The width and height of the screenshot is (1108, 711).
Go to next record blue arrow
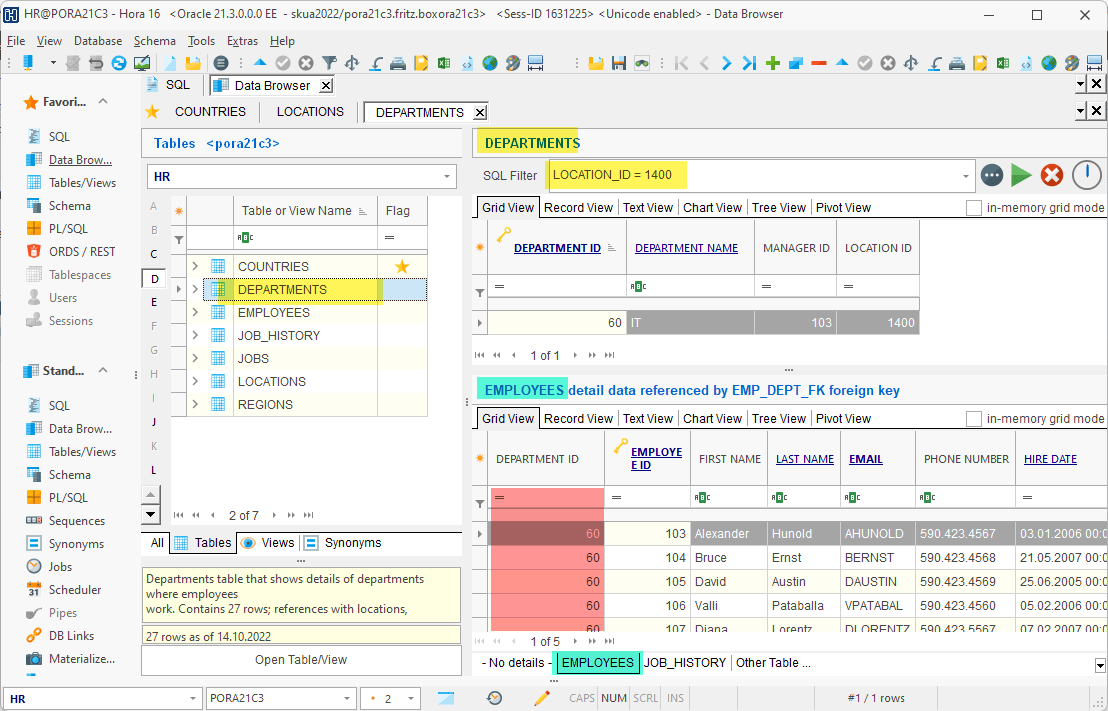[726, 63]
